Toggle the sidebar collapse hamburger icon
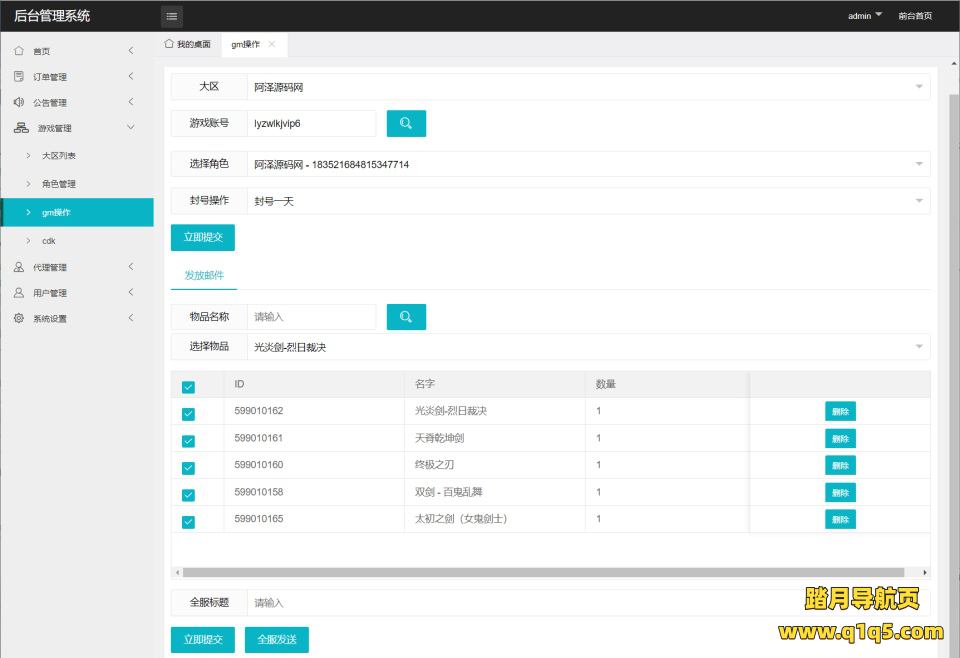Image resolution: width=960 pixels, height=658 pixels. (172, 16)
